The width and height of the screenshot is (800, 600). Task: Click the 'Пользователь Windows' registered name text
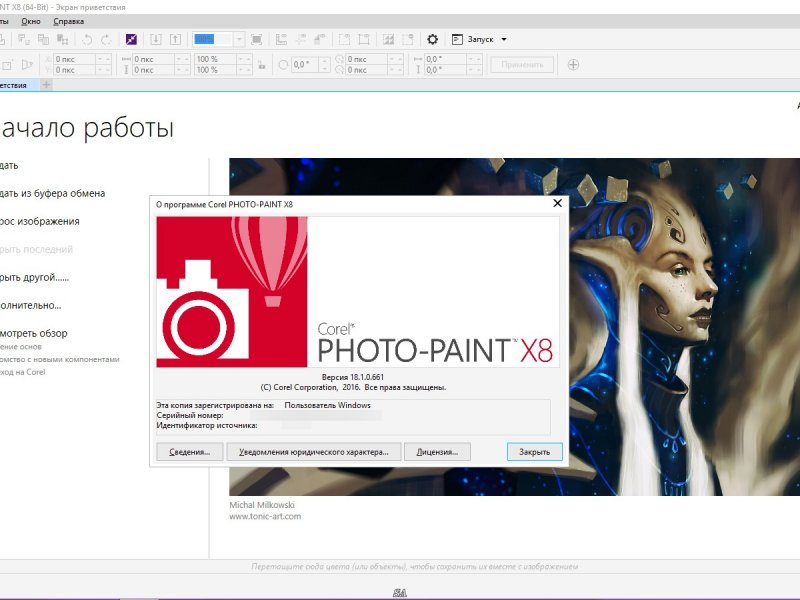point(328,405)
